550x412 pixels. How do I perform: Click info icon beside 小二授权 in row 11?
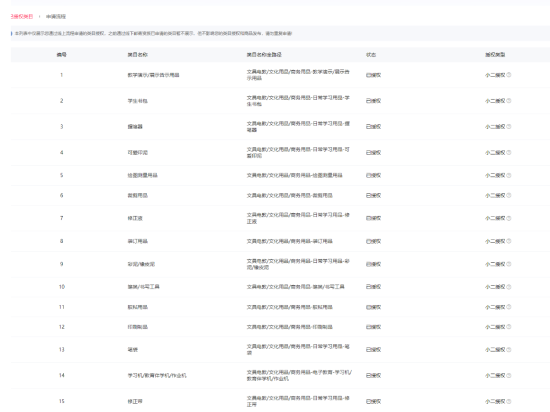(509, 307)
